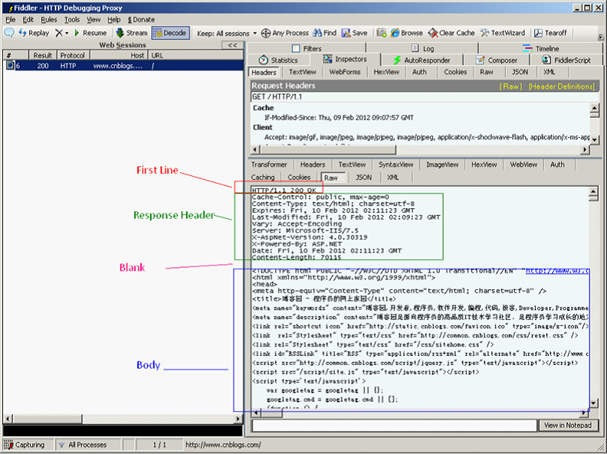
Task: Switch to the Log tab
Action: [423, 48]
